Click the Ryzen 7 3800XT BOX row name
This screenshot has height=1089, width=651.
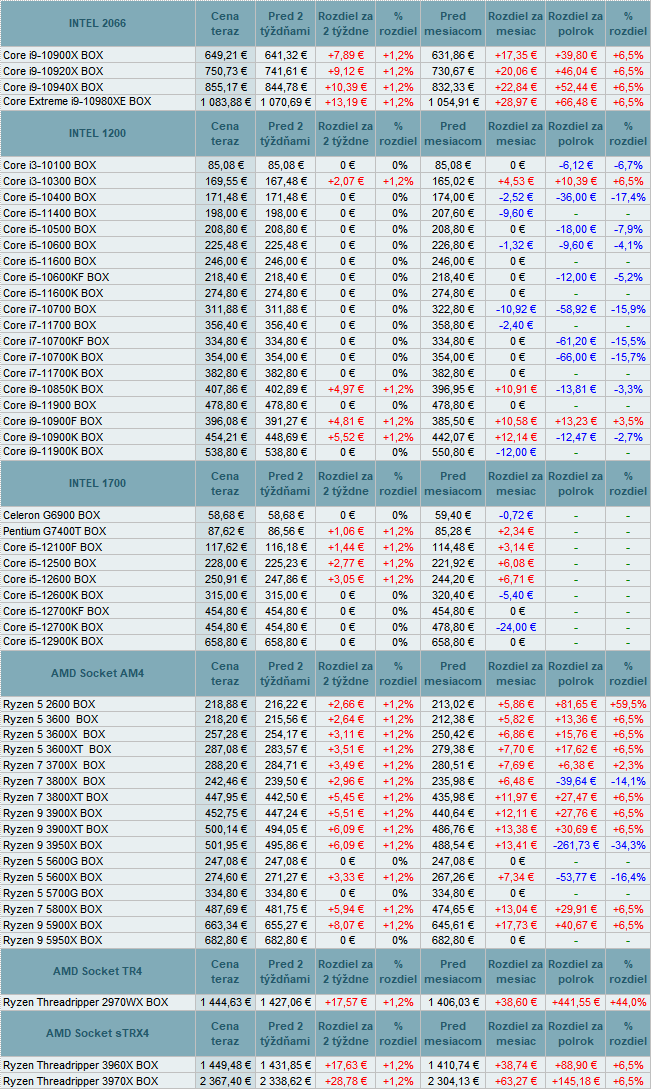pyautogui.click(x=56, y=797)
